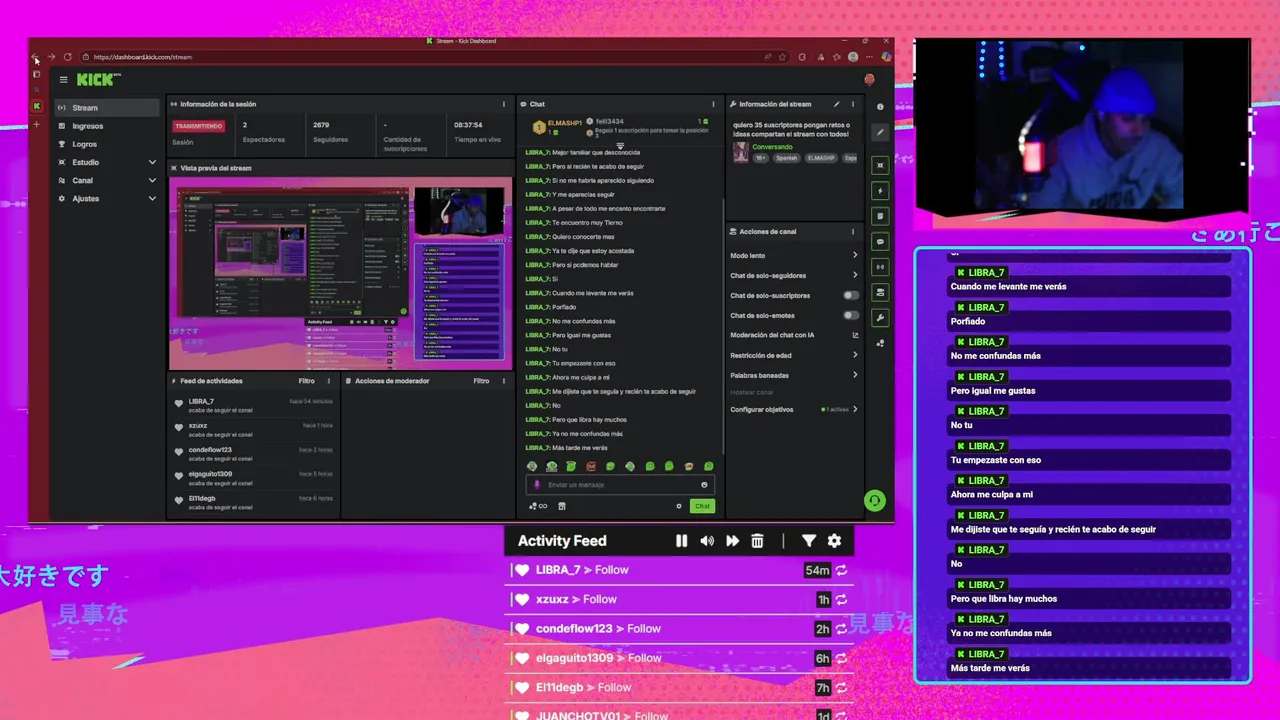Expand the Estudio menu
This screenshot has height=720, width=1280.
tap(107, 162)
